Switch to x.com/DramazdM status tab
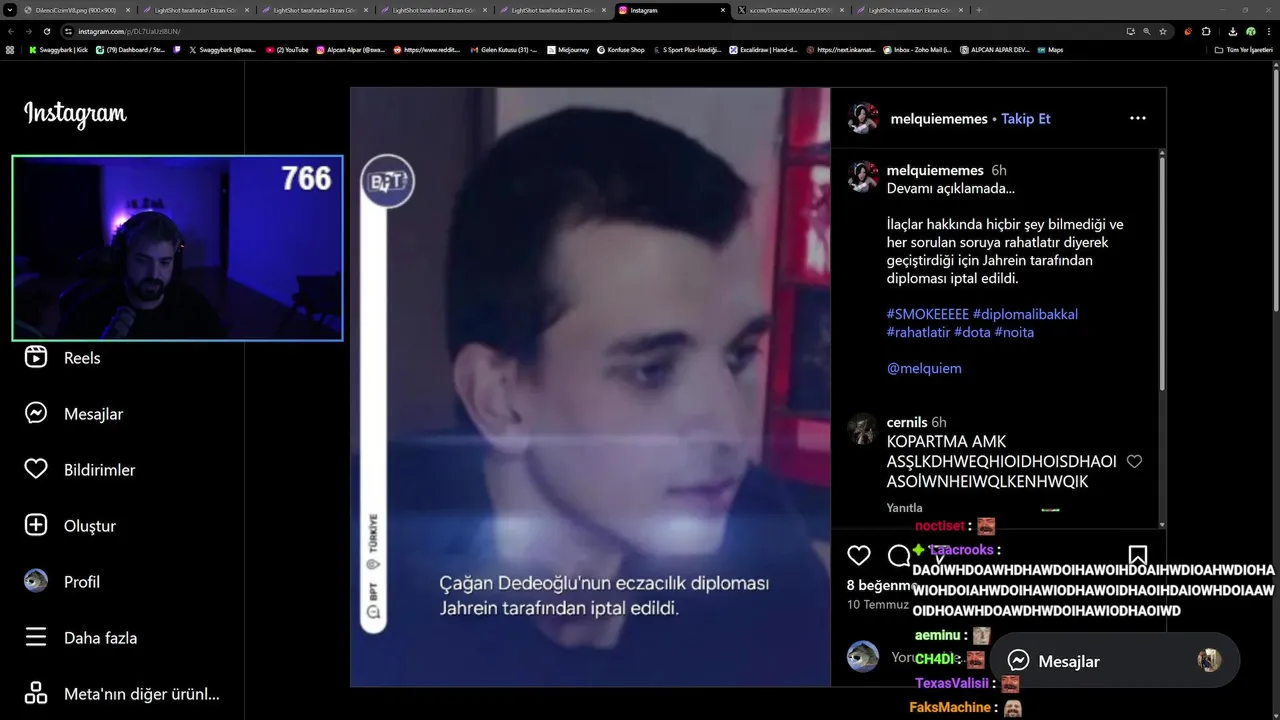 coord(790,10)
